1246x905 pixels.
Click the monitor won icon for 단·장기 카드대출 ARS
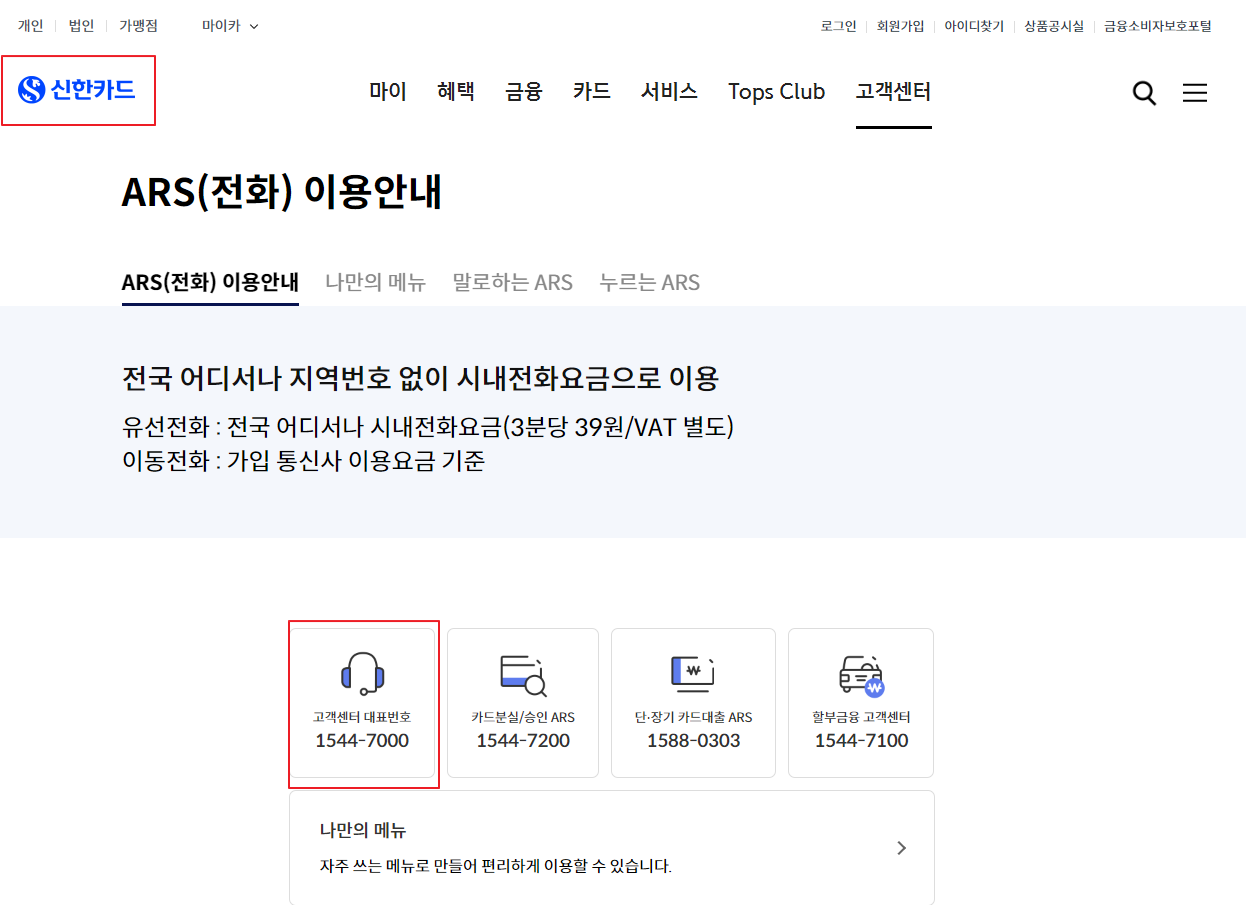tap(693, 674)
